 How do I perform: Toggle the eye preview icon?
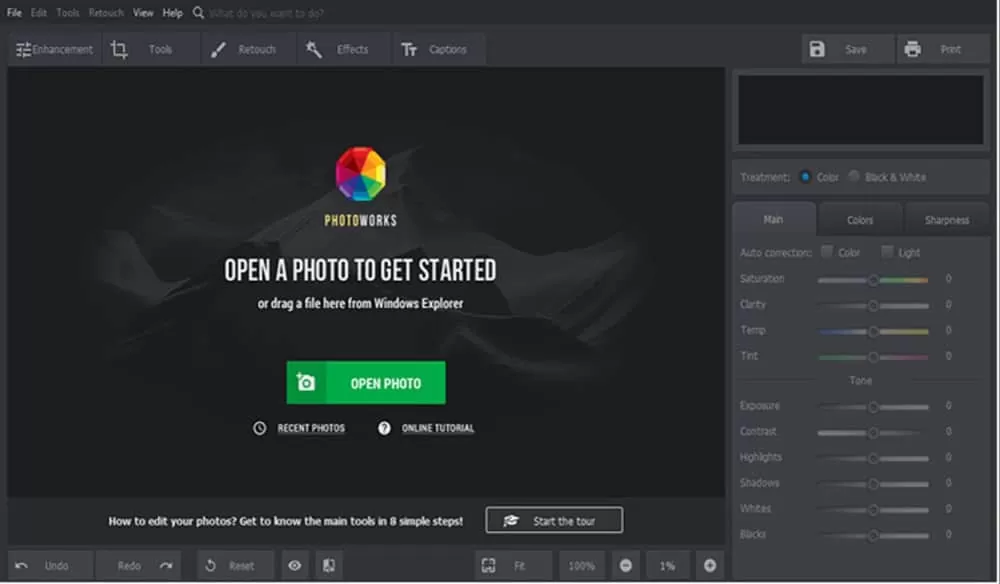295,566
